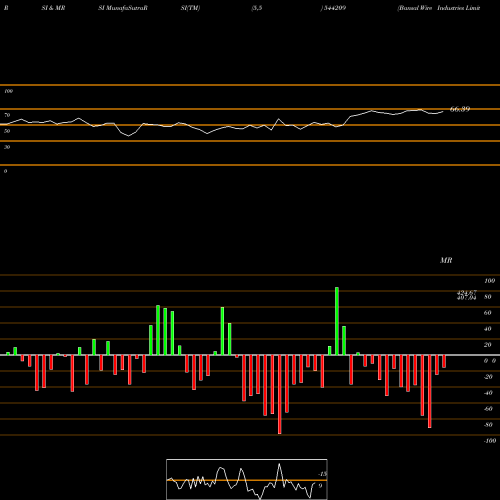Click the MR axis label '-80'
This screenshot has height=500, width=500.
[x=488, y=425]
